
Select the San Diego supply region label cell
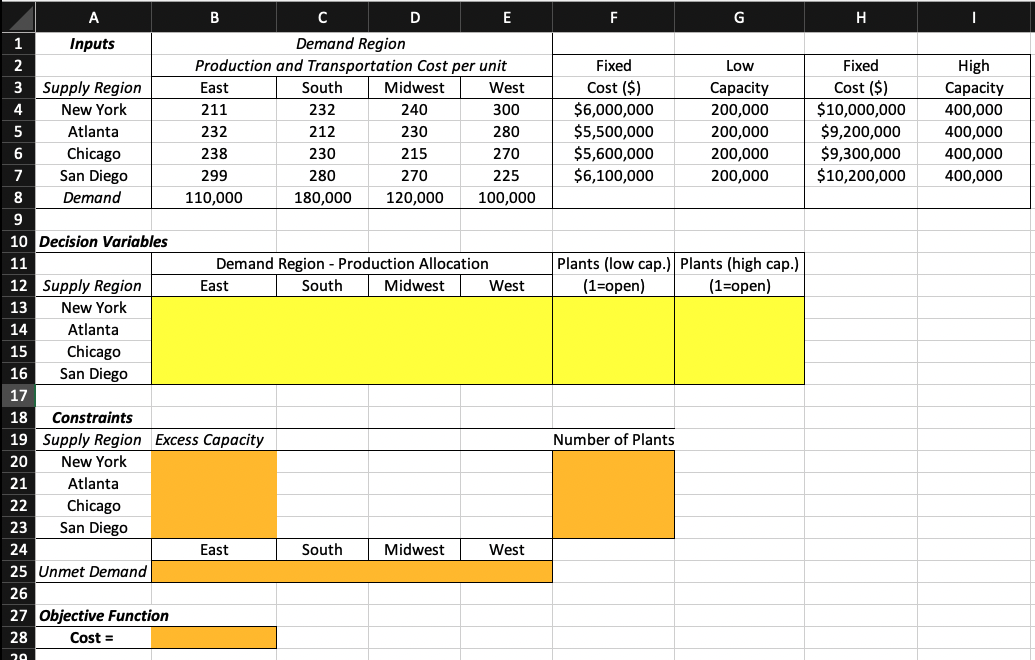(x=93, y=175)
